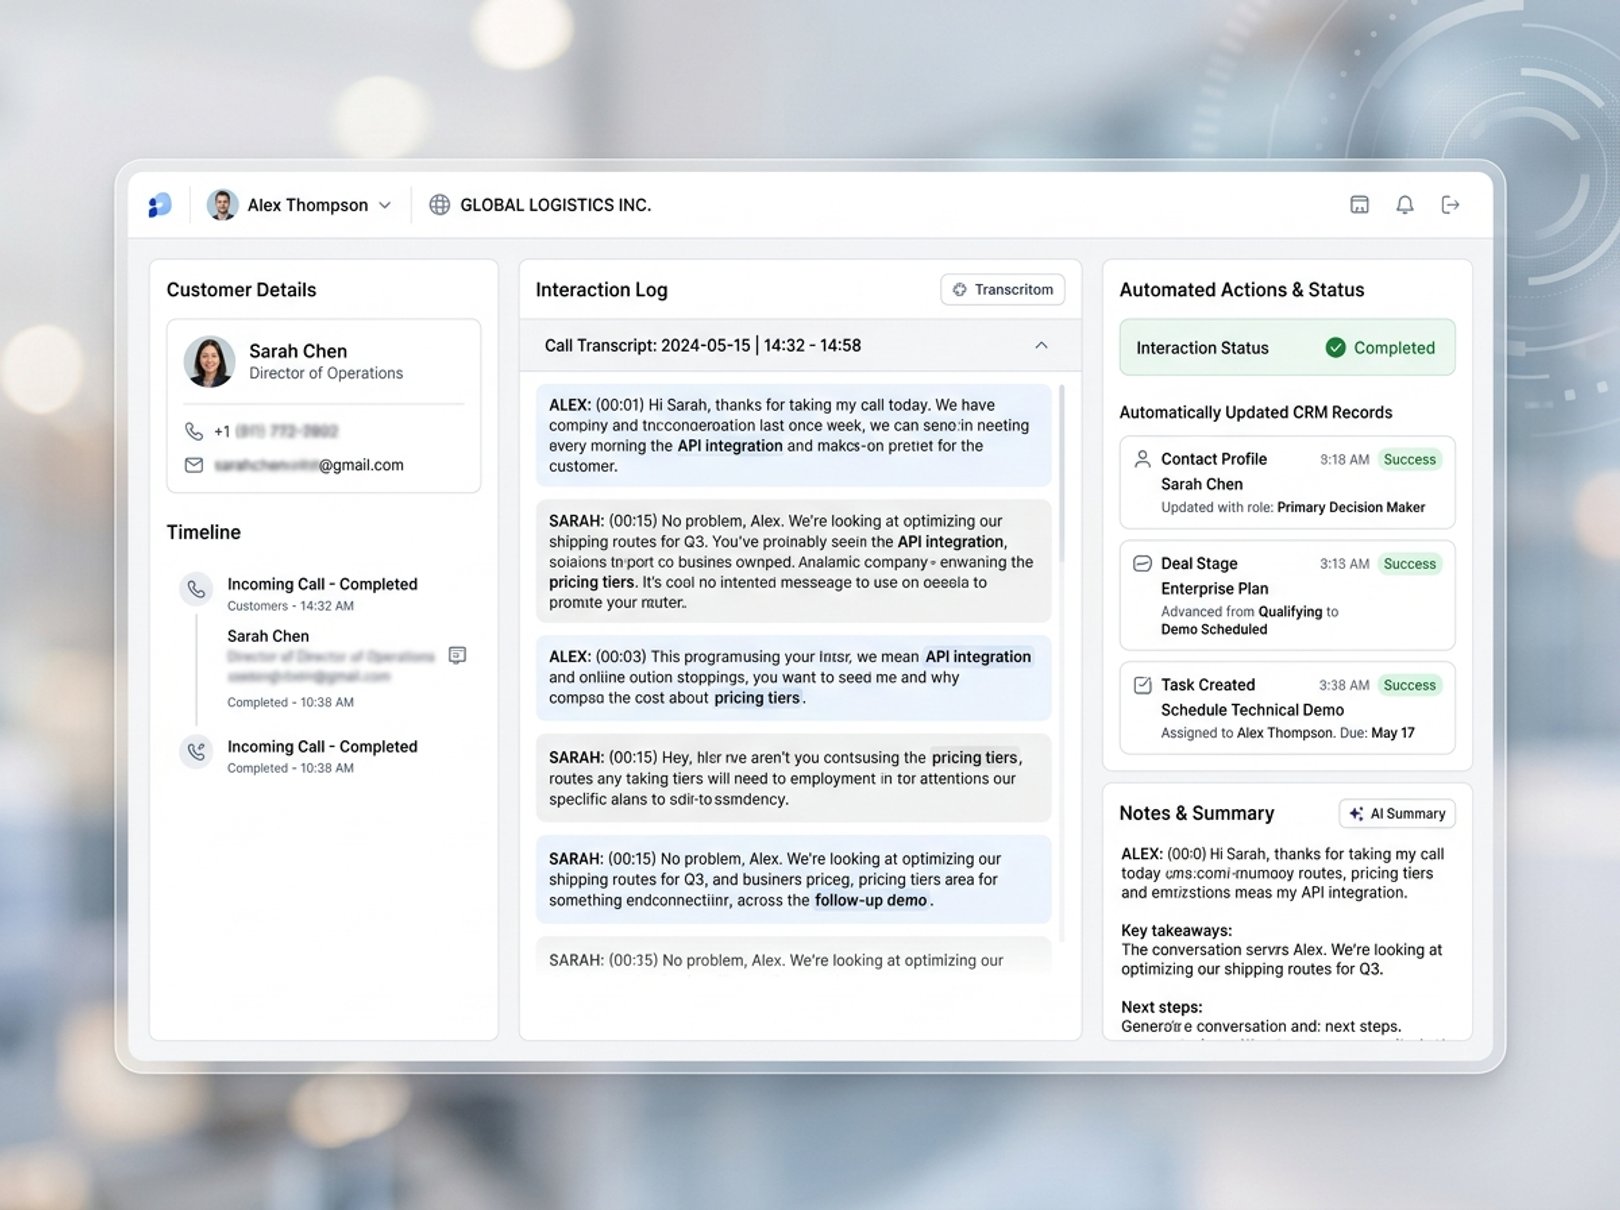Expand the first Incoming Call timeline entry

[x=322, y=583]
